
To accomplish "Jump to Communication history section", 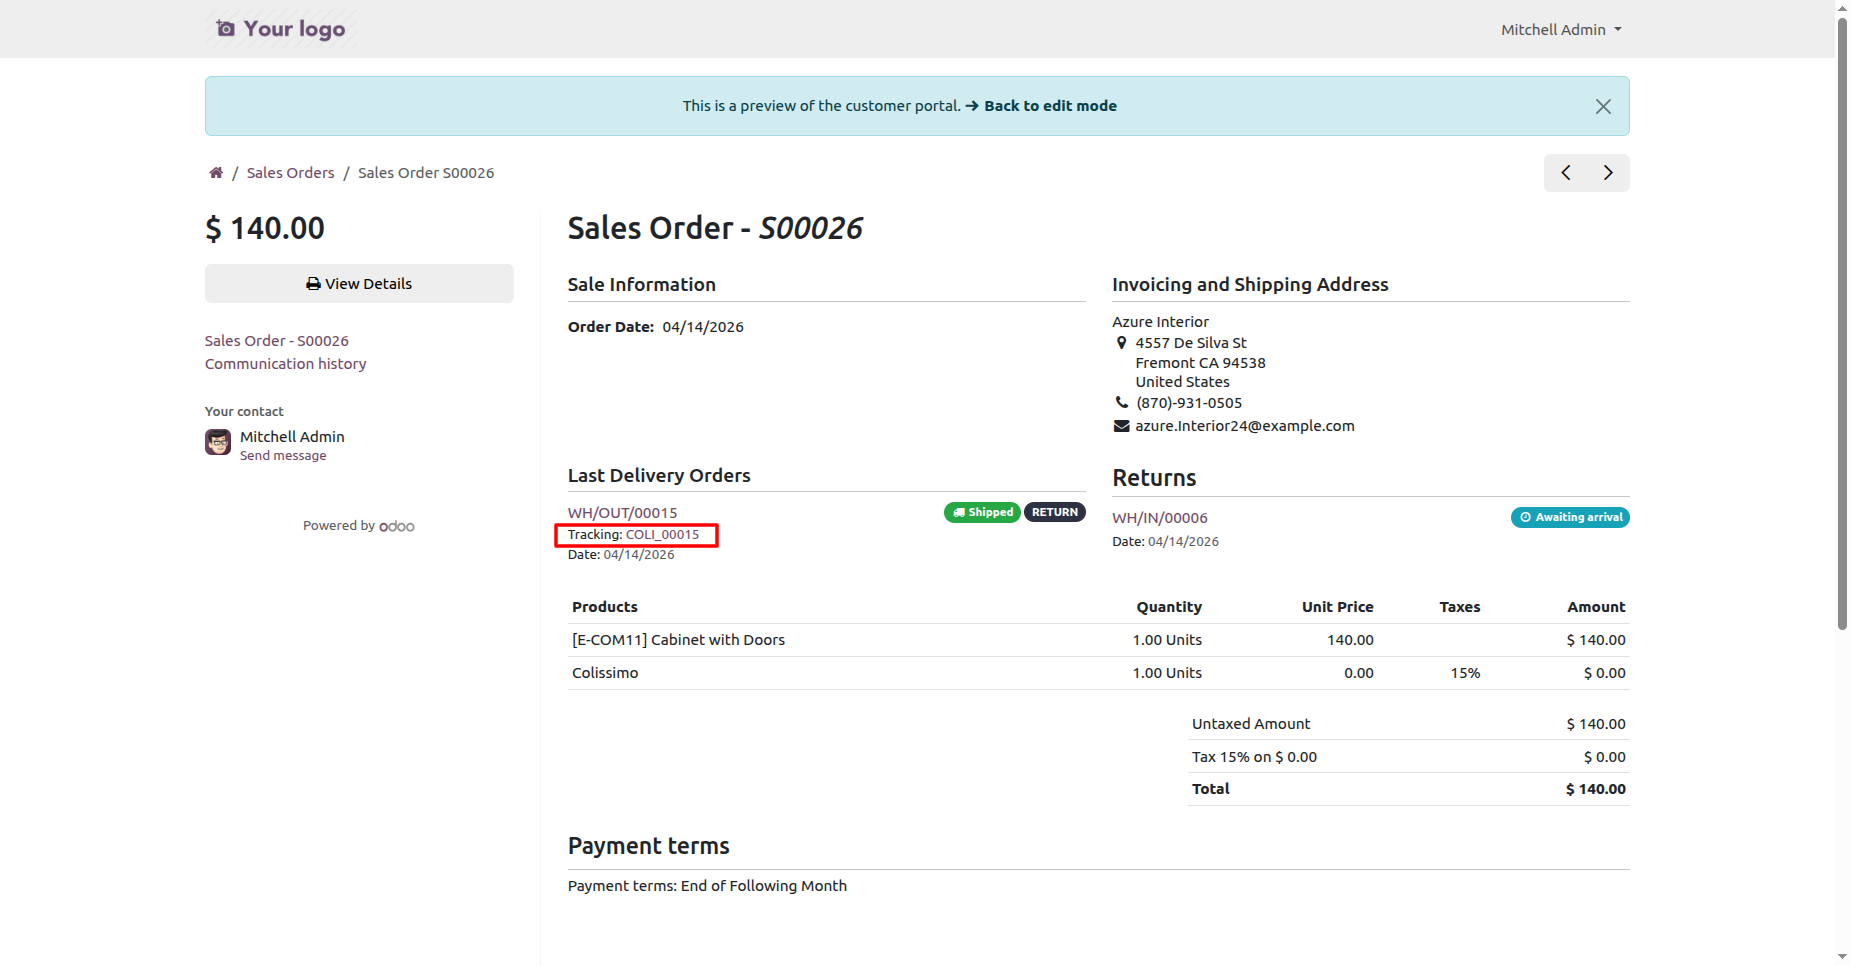I will point(286,364).
